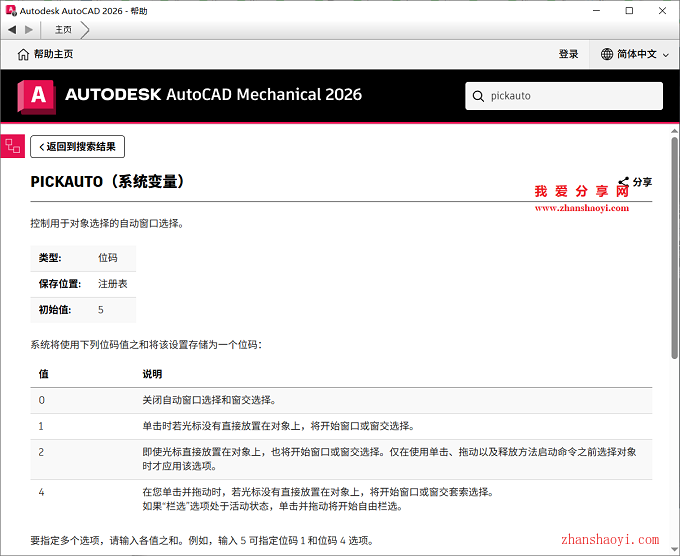
Task: Select the PICKAUTO（系统变量）heading text
Action: click(x=108, y=181)
